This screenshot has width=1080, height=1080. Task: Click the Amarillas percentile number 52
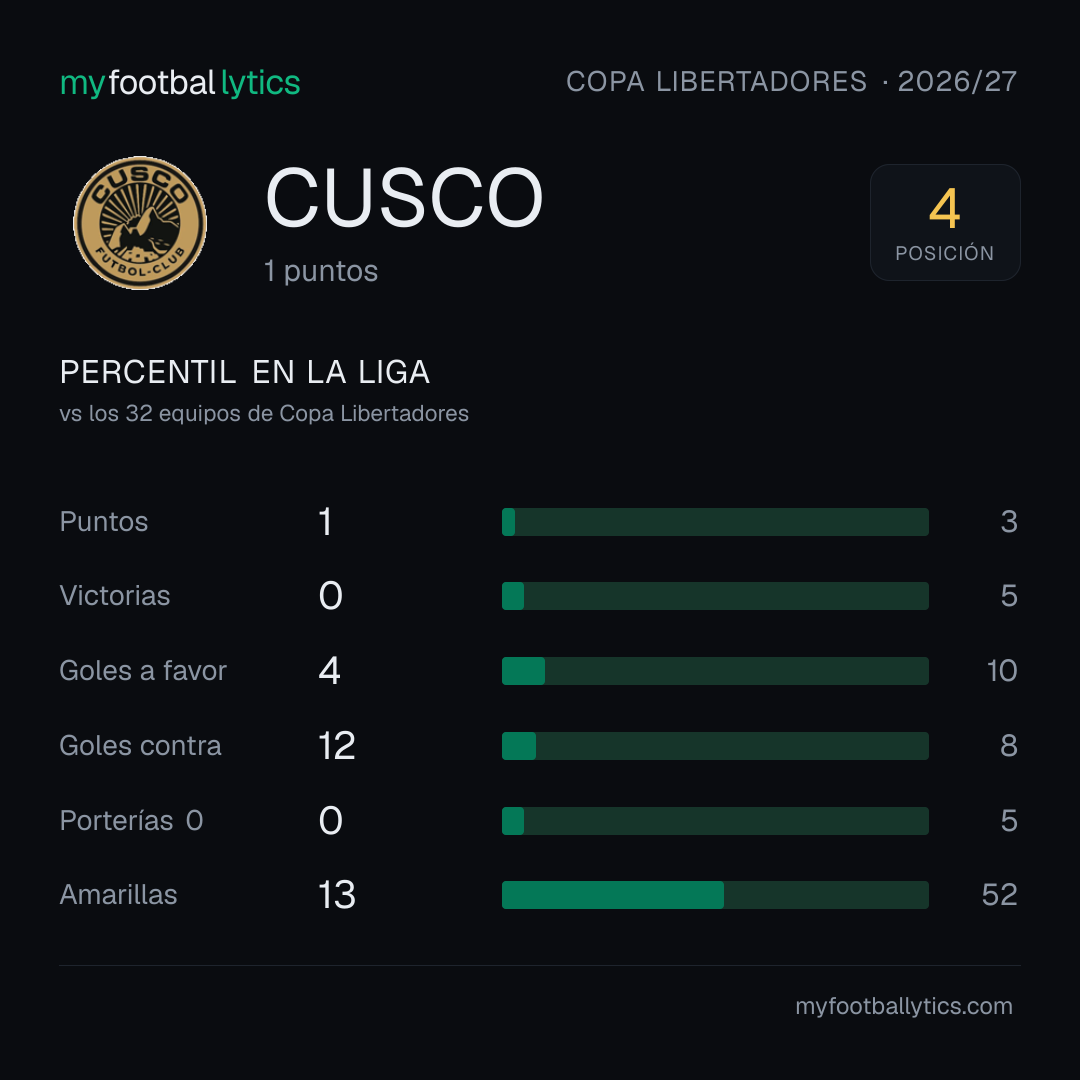[x=999, y=895]
